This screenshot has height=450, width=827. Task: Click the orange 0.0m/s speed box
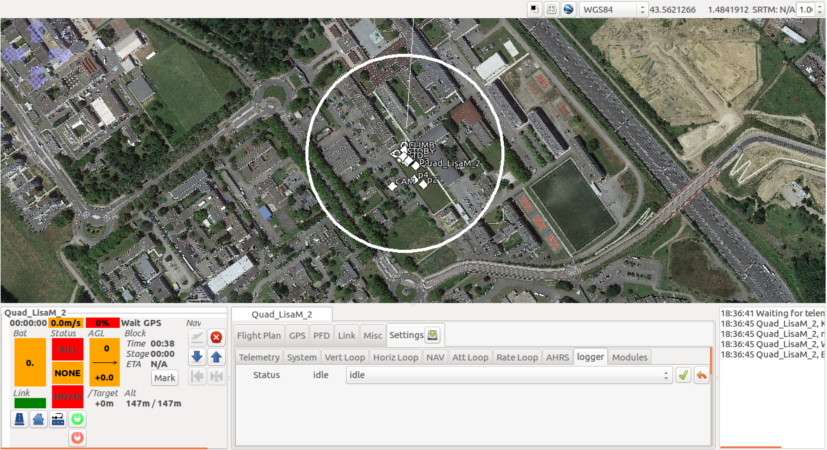click(x=66, y=323)
